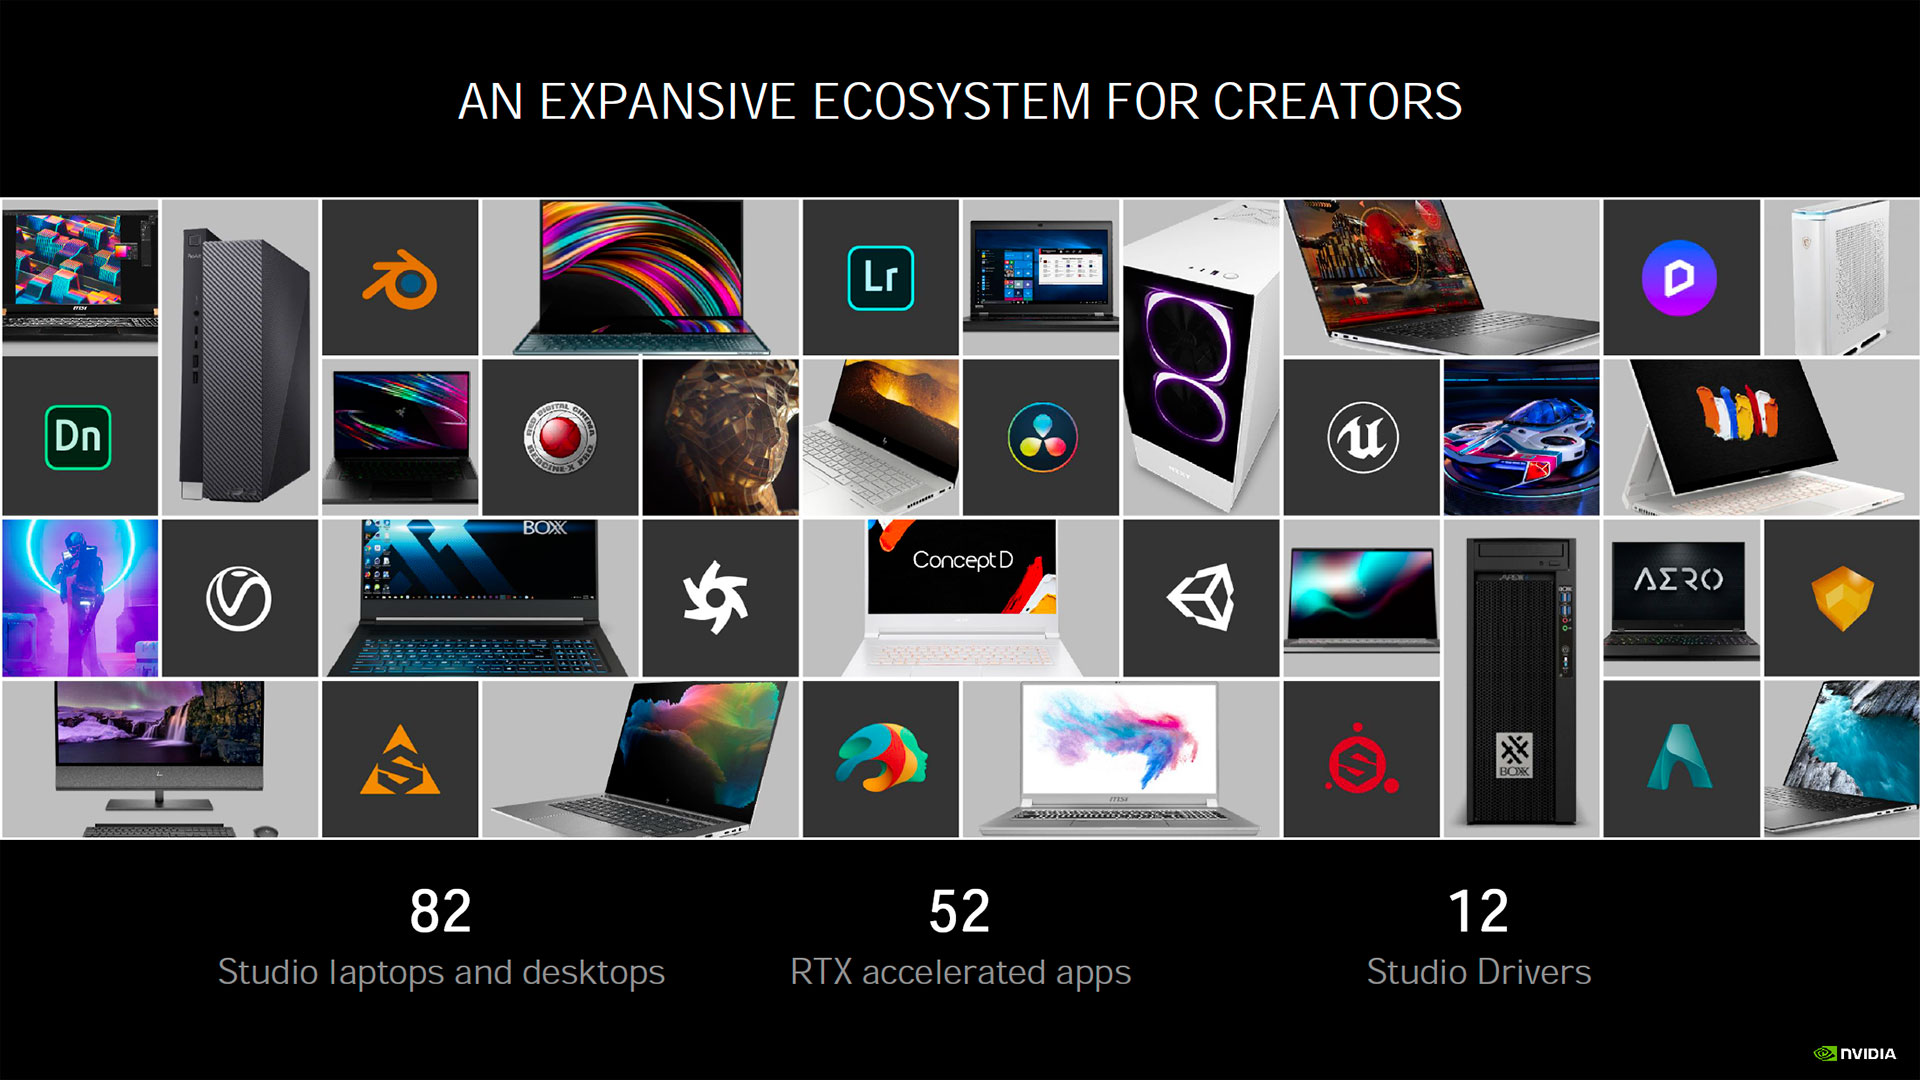Screen dimensions: 1920x1080
Task: Click the number 82
Action: point(440,912)
